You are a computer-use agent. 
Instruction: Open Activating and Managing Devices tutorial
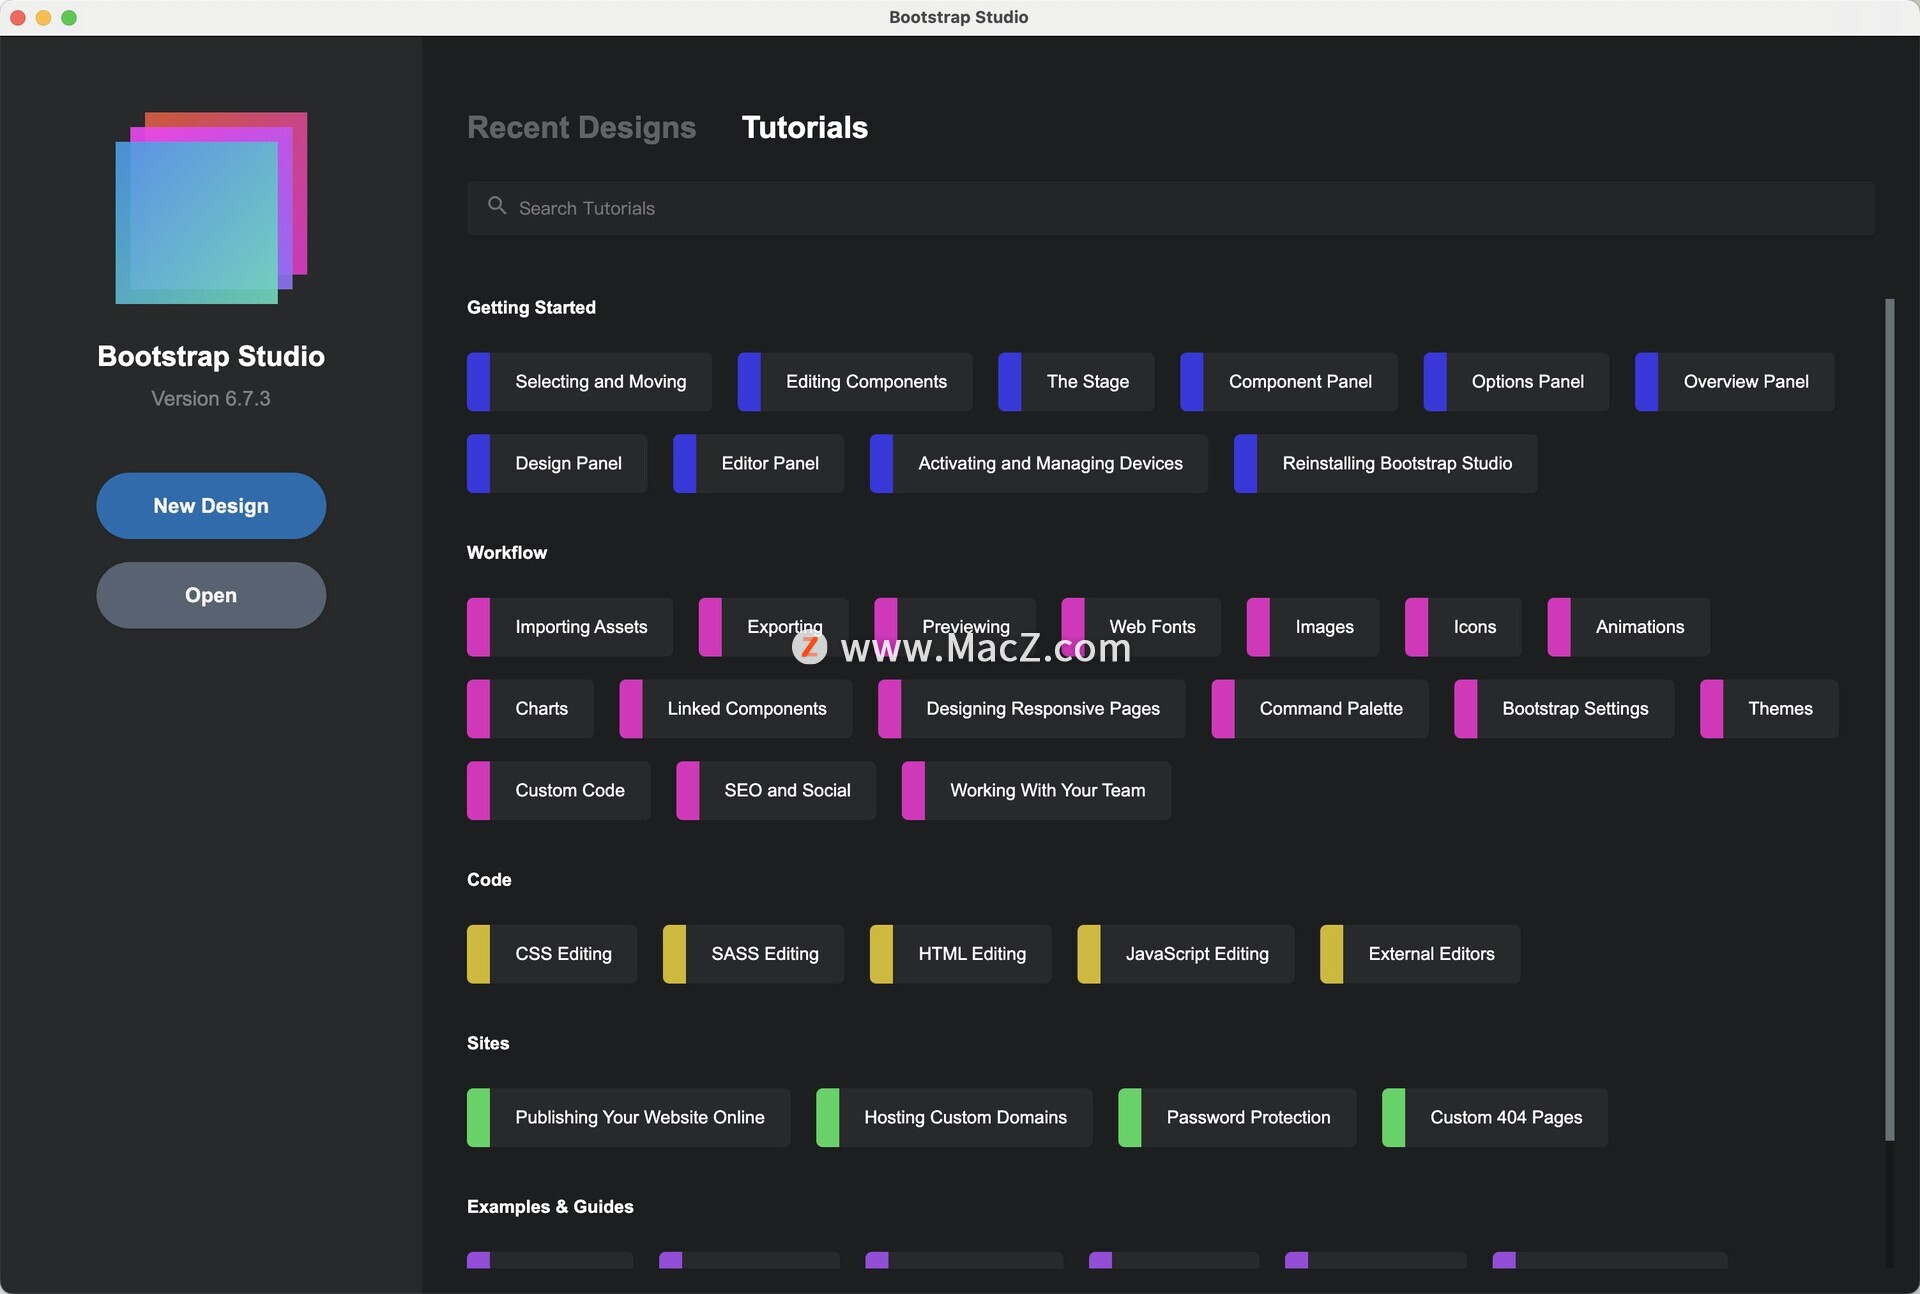pos(1038,464)
